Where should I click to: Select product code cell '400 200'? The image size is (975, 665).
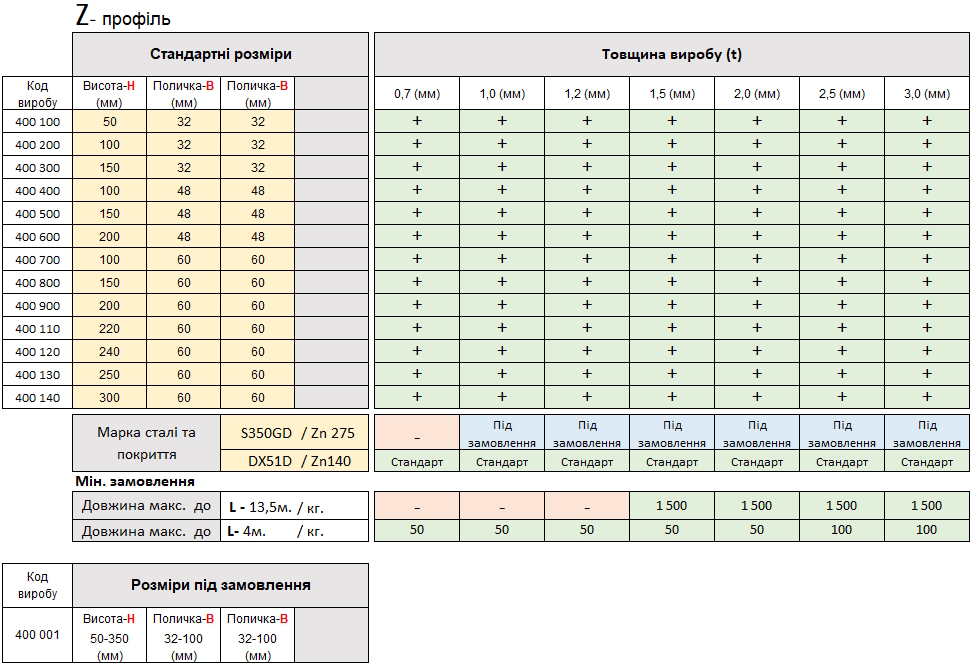click(37, 145)
